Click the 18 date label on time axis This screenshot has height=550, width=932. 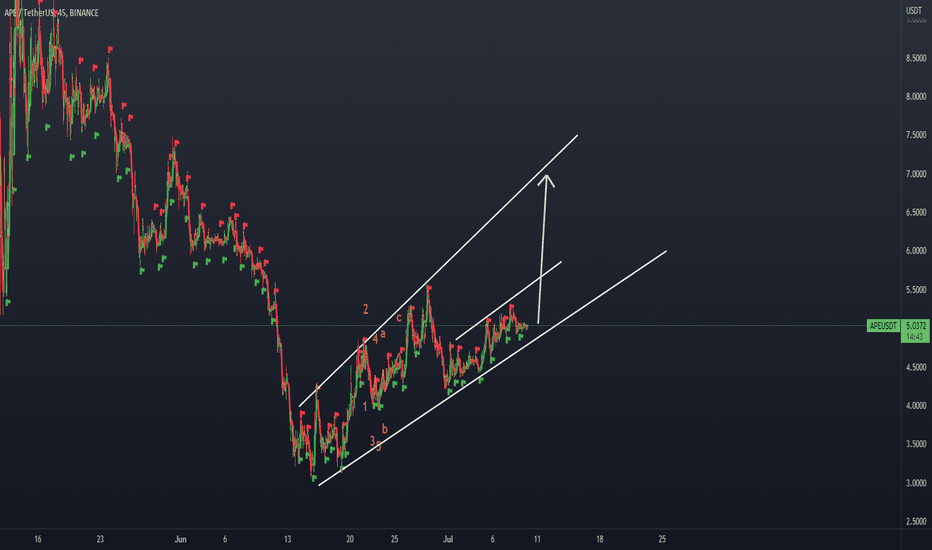coord(600,539)
